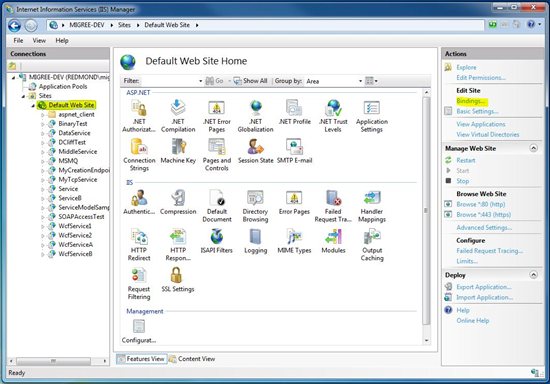Open Request Filtering feature
This screenshot has width=550, height=384.
tap(139, 283)
